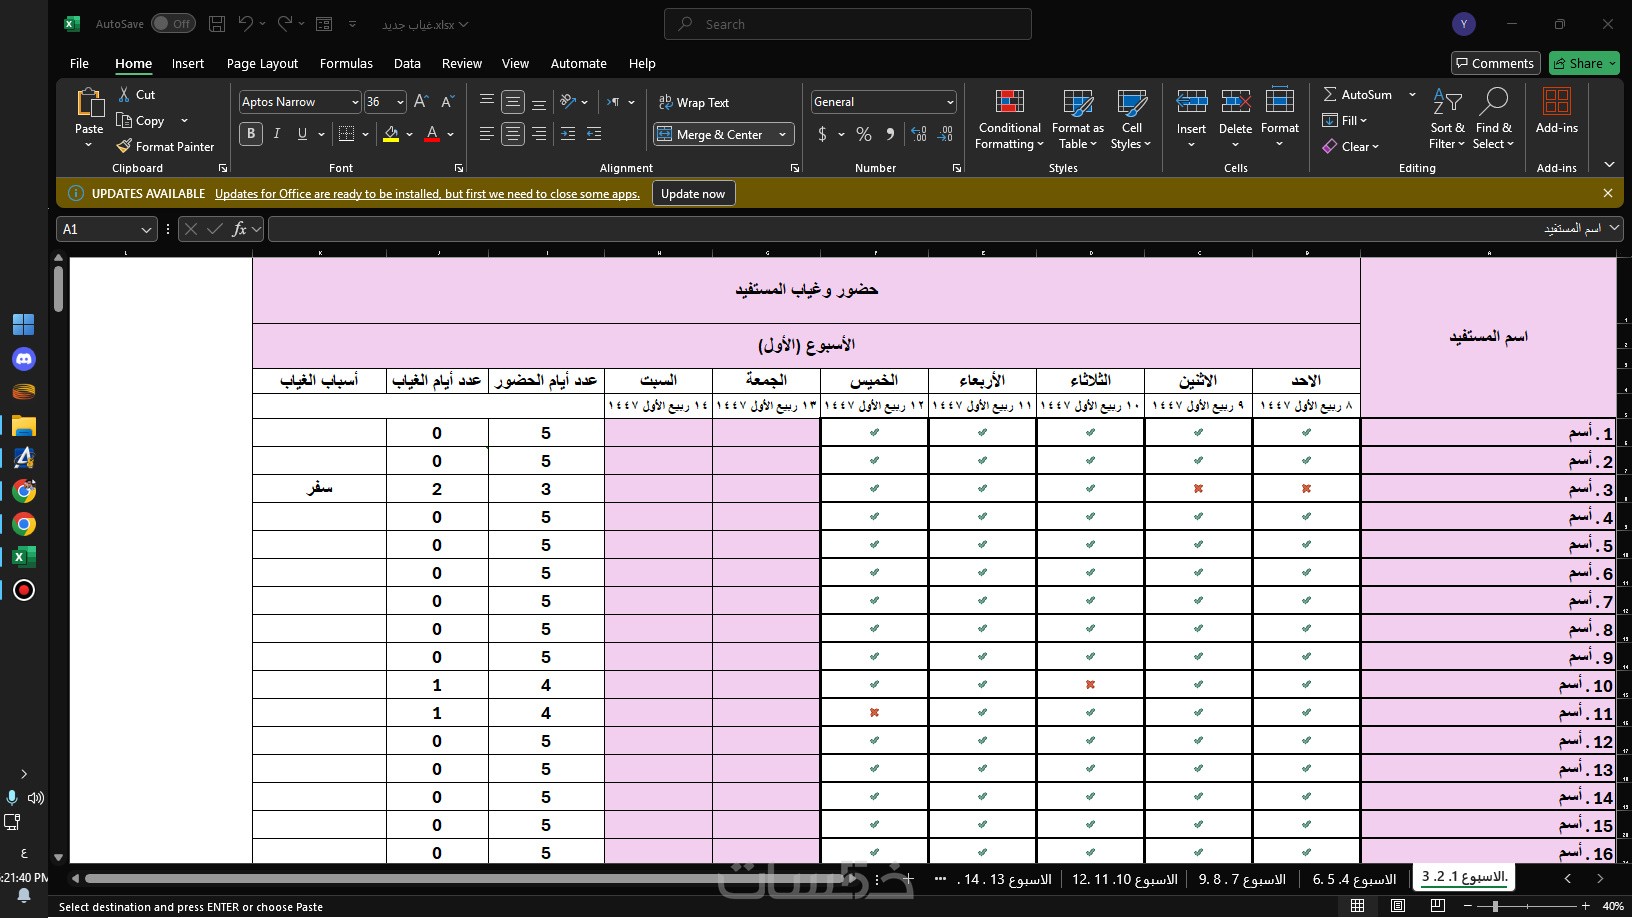Image resolution: width=1632 pixels, height=918 pixels.
Task: Open Conditional Formatting menu
Action: click(1009, 119)
